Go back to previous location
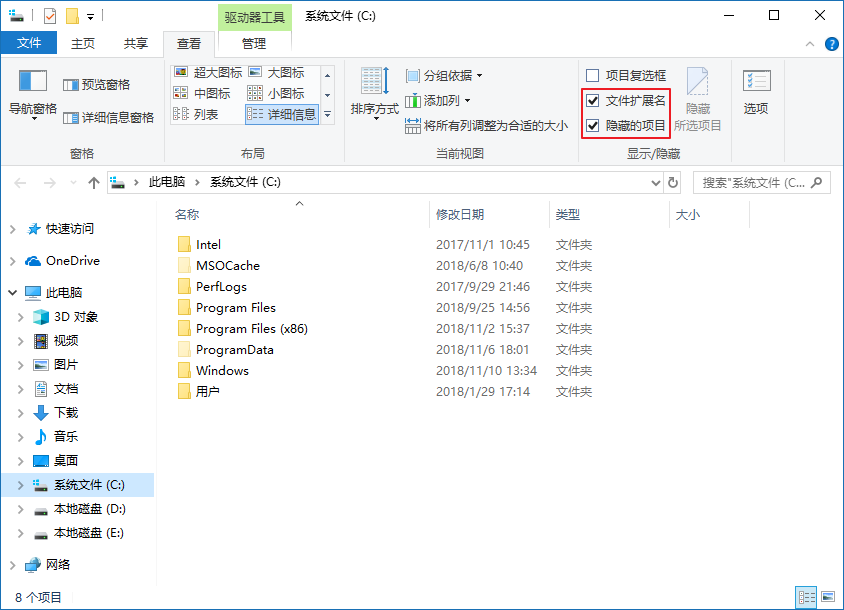 (20, 183)
